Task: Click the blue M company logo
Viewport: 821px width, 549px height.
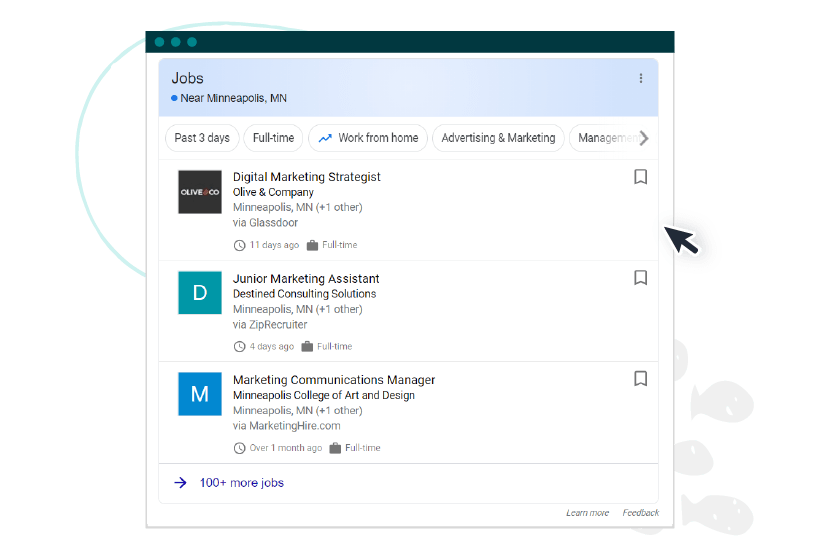Action: 199,394
